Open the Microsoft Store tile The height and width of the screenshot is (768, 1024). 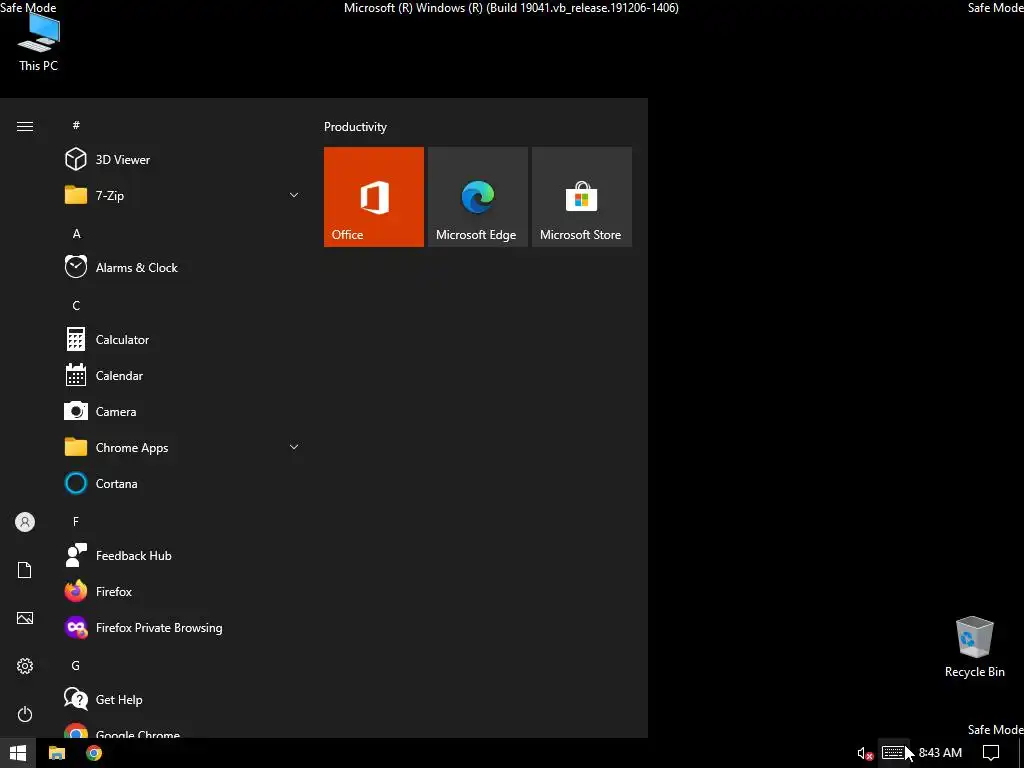(582, 197)
